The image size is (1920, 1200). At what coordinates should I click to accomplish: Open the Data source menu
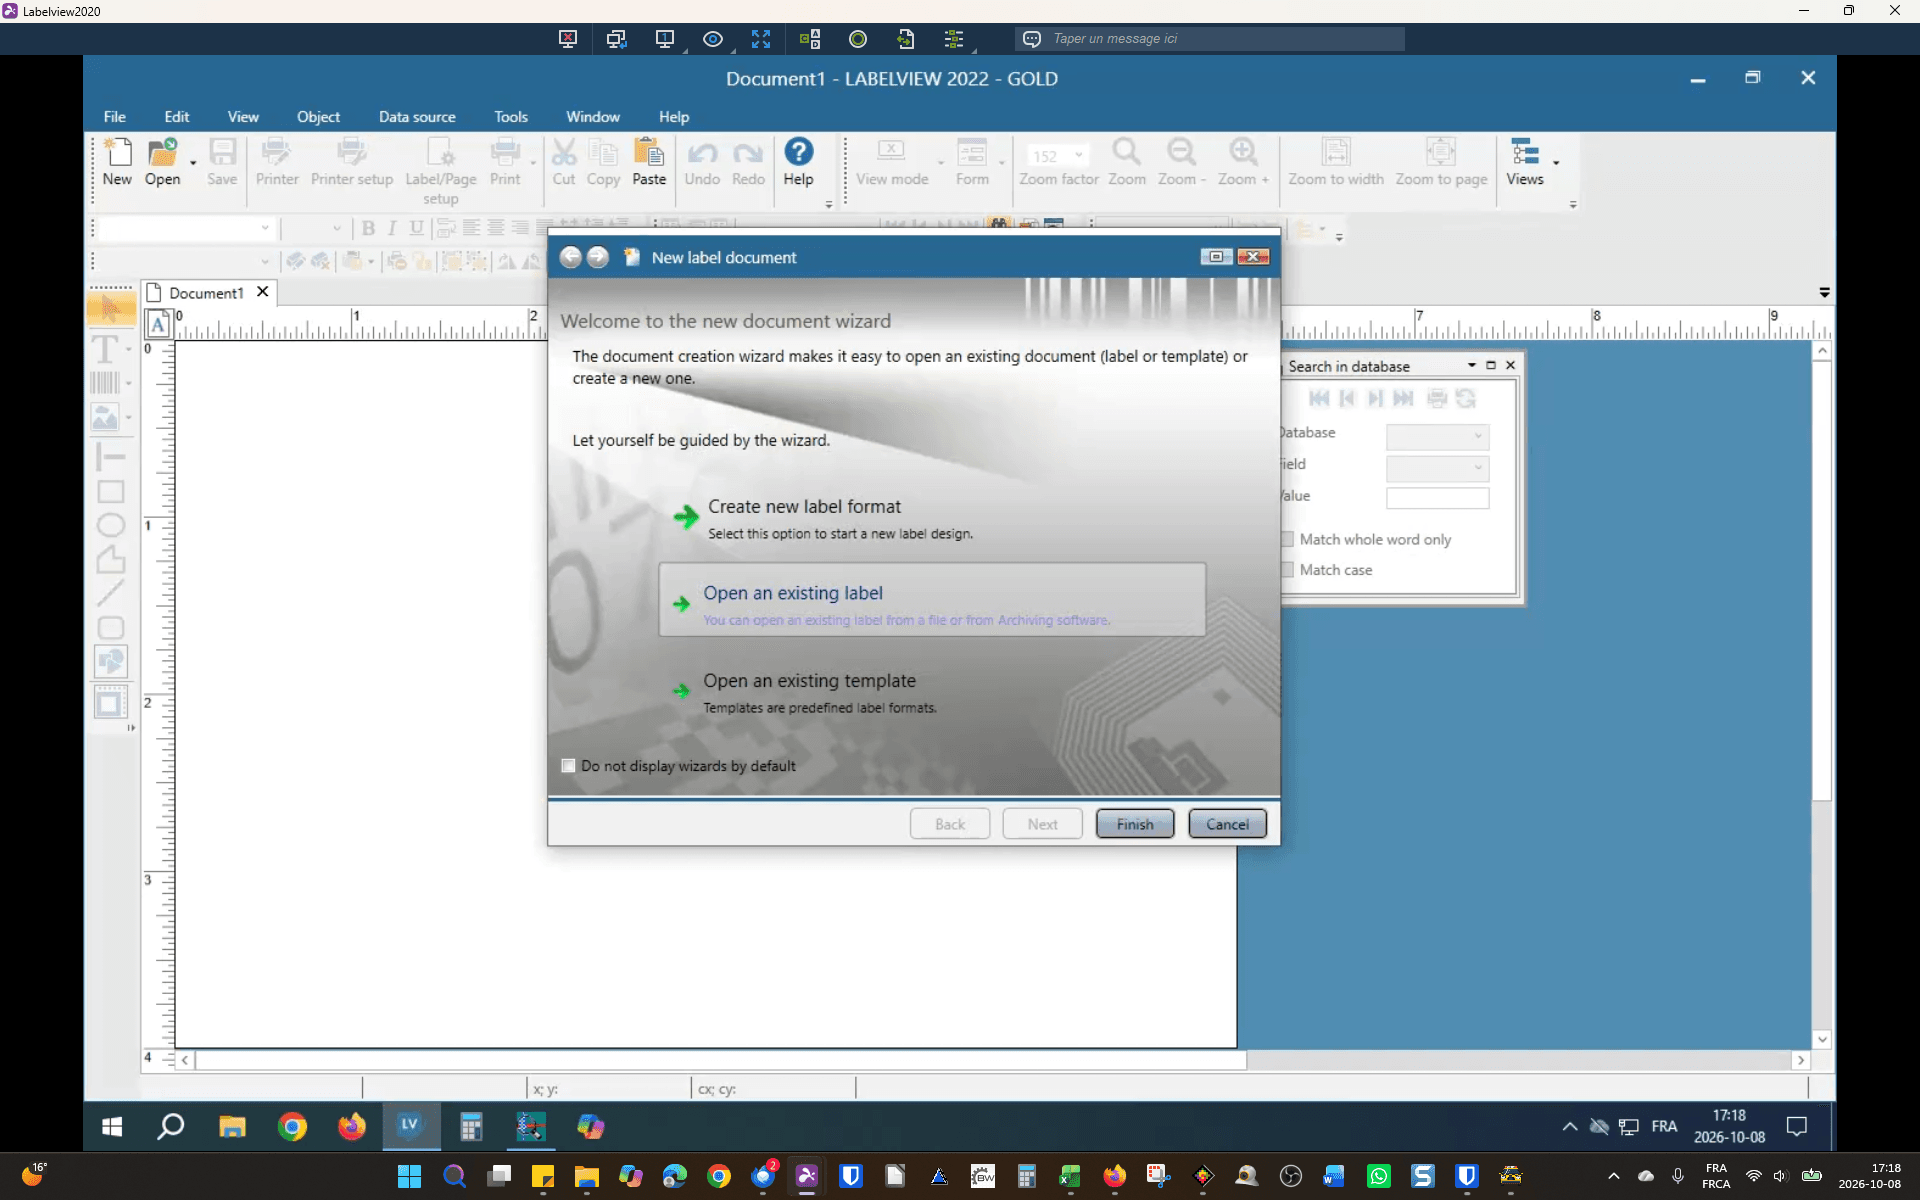pyautogui.click(x=417, y=117)
